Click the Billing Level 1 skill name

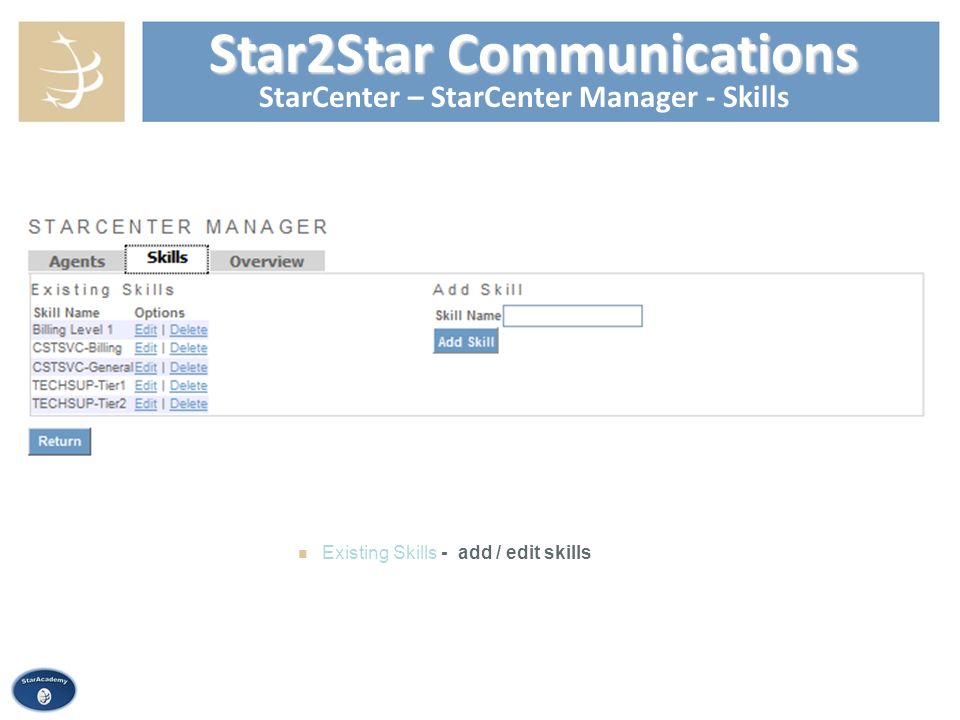(73, 330)
